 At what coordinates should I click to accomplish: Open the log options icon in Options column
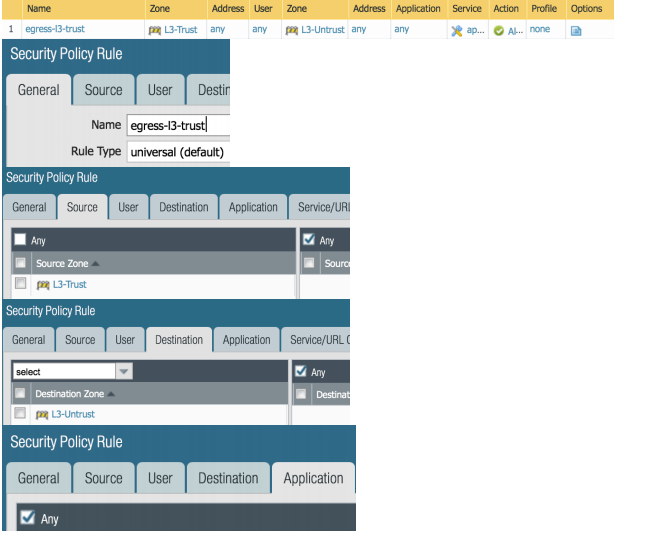576,31
